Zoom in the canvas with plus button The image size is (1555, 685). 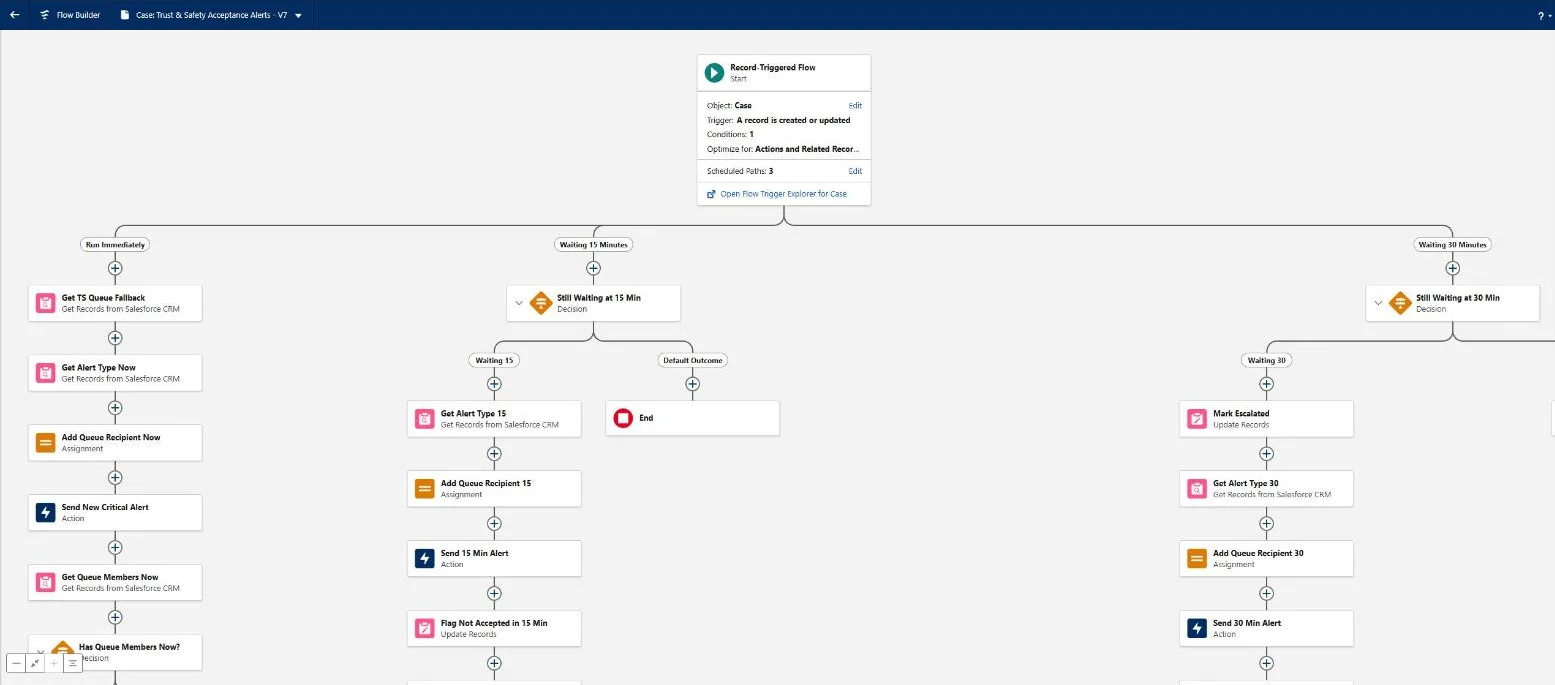point(54,663)
